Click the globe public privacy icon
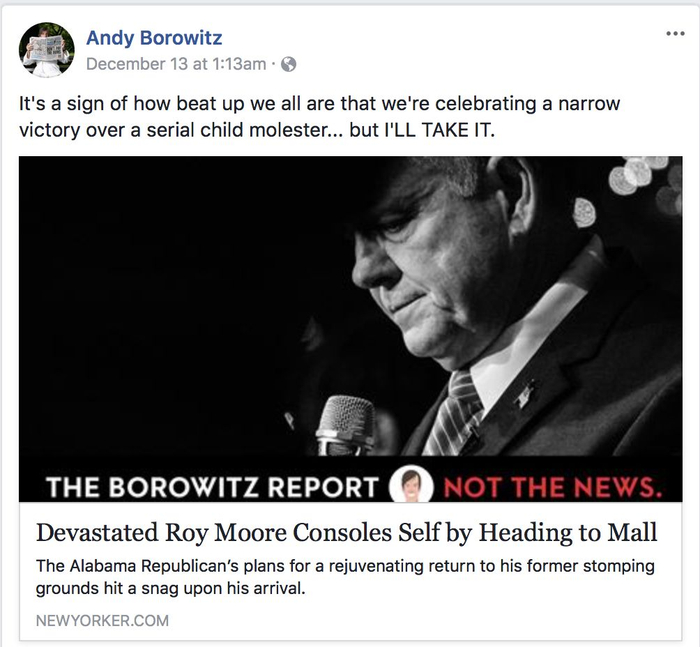 (289, 64)
